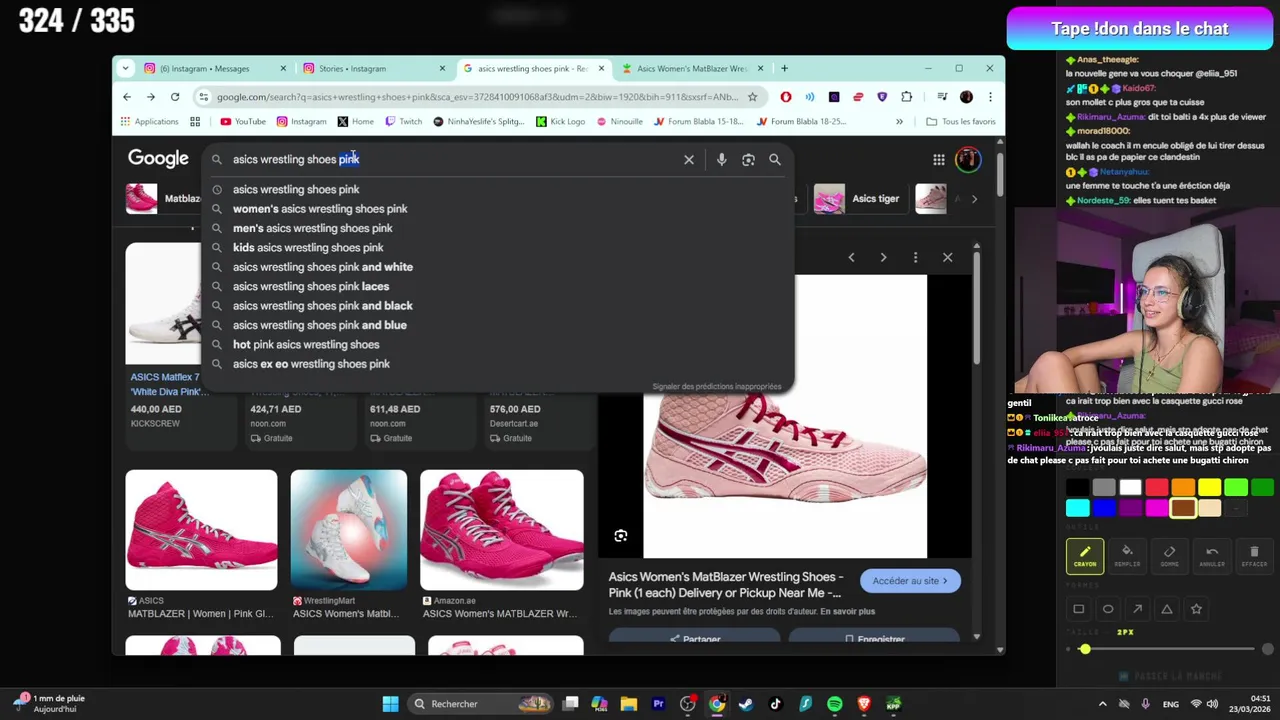Choose the arrow shape tool

[1137, 609]
